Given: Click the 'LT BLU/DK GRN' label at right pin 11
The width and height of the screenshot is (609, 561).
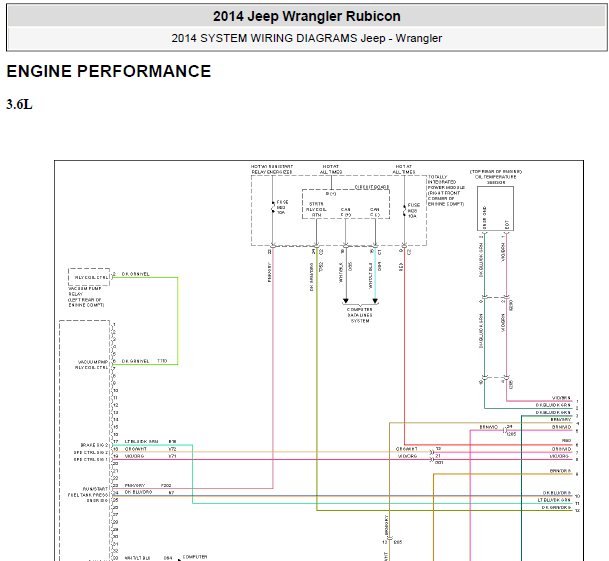Looking at the screenshot, I should point(554,500).
